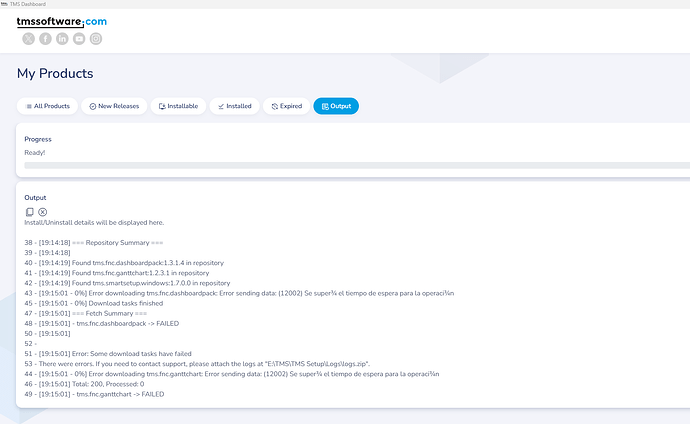The image size is (690, 424).
Task: Switch to the Installed tab
Action: pos(235,106)
